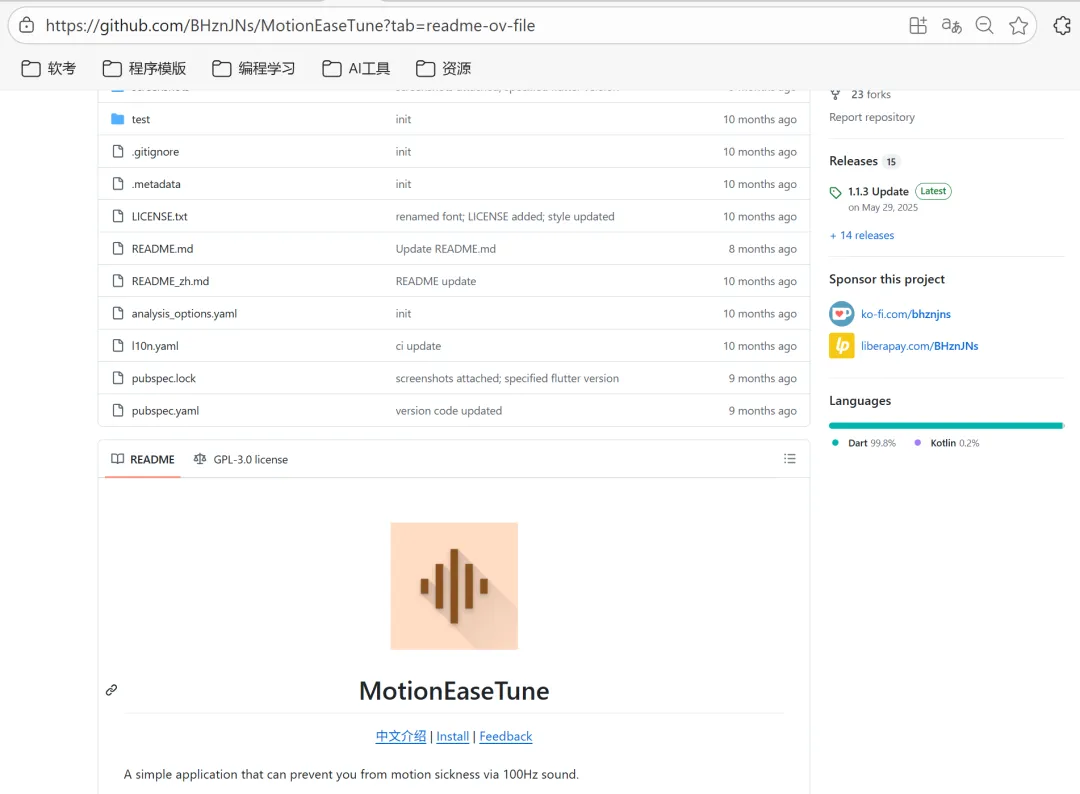Open the .metadata file
This screenshot has width=1080, height=794.
(x=156, y=184)
